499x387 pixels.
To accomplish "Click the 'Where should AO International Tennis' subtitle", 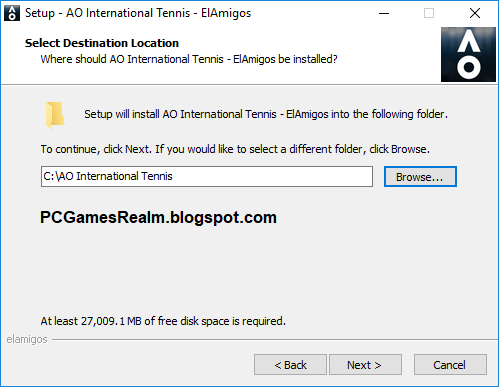I will [189, 59].
